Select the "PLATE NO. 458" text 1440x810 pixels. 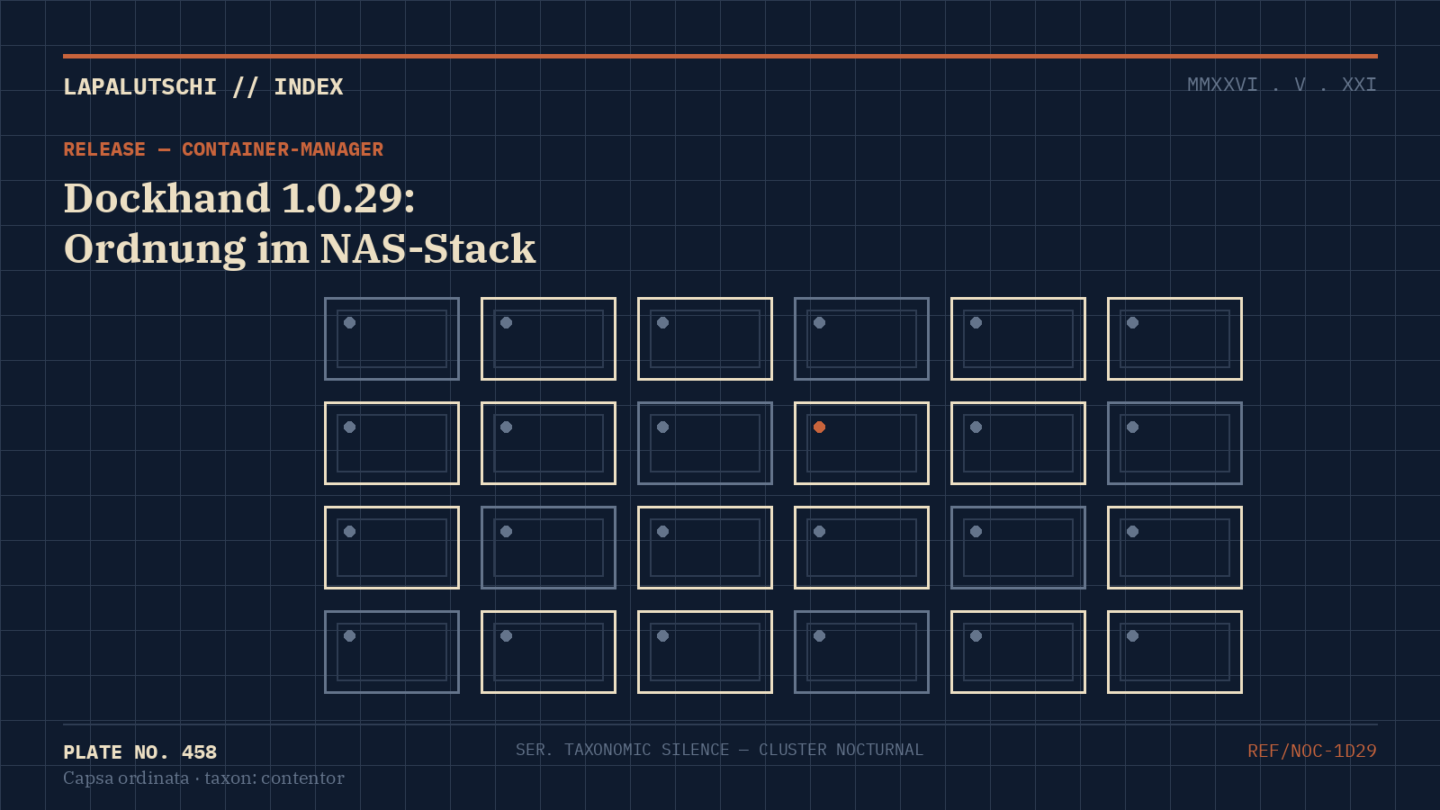pyautogui.click(x=140, y=752)
